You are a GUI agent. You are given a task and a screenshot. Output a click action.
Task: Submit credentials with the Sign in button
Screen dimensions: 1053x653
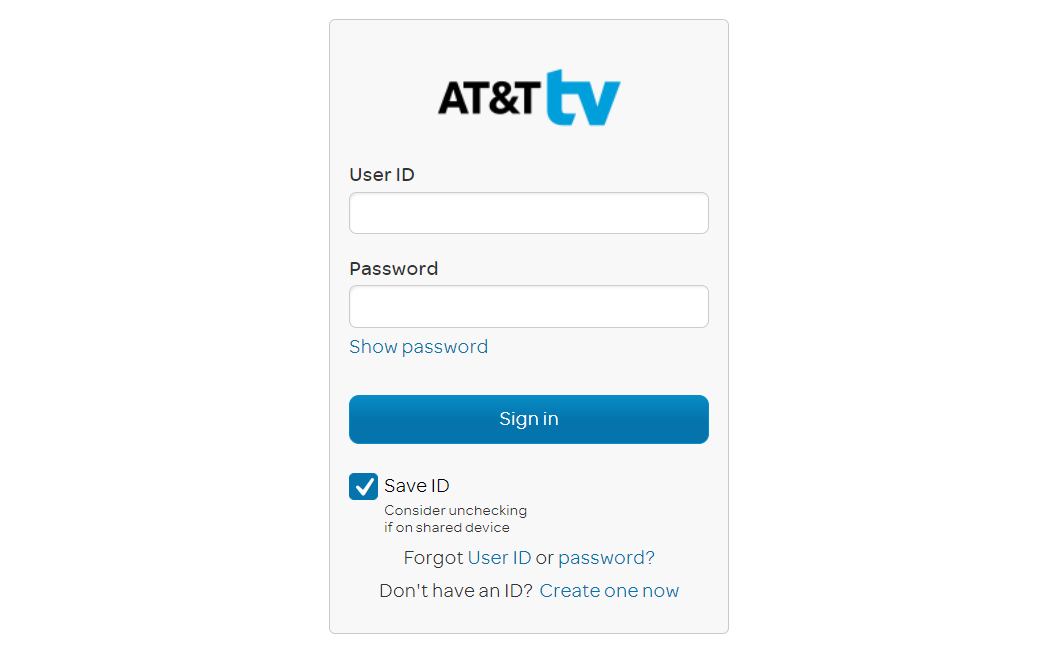[529, 419]
